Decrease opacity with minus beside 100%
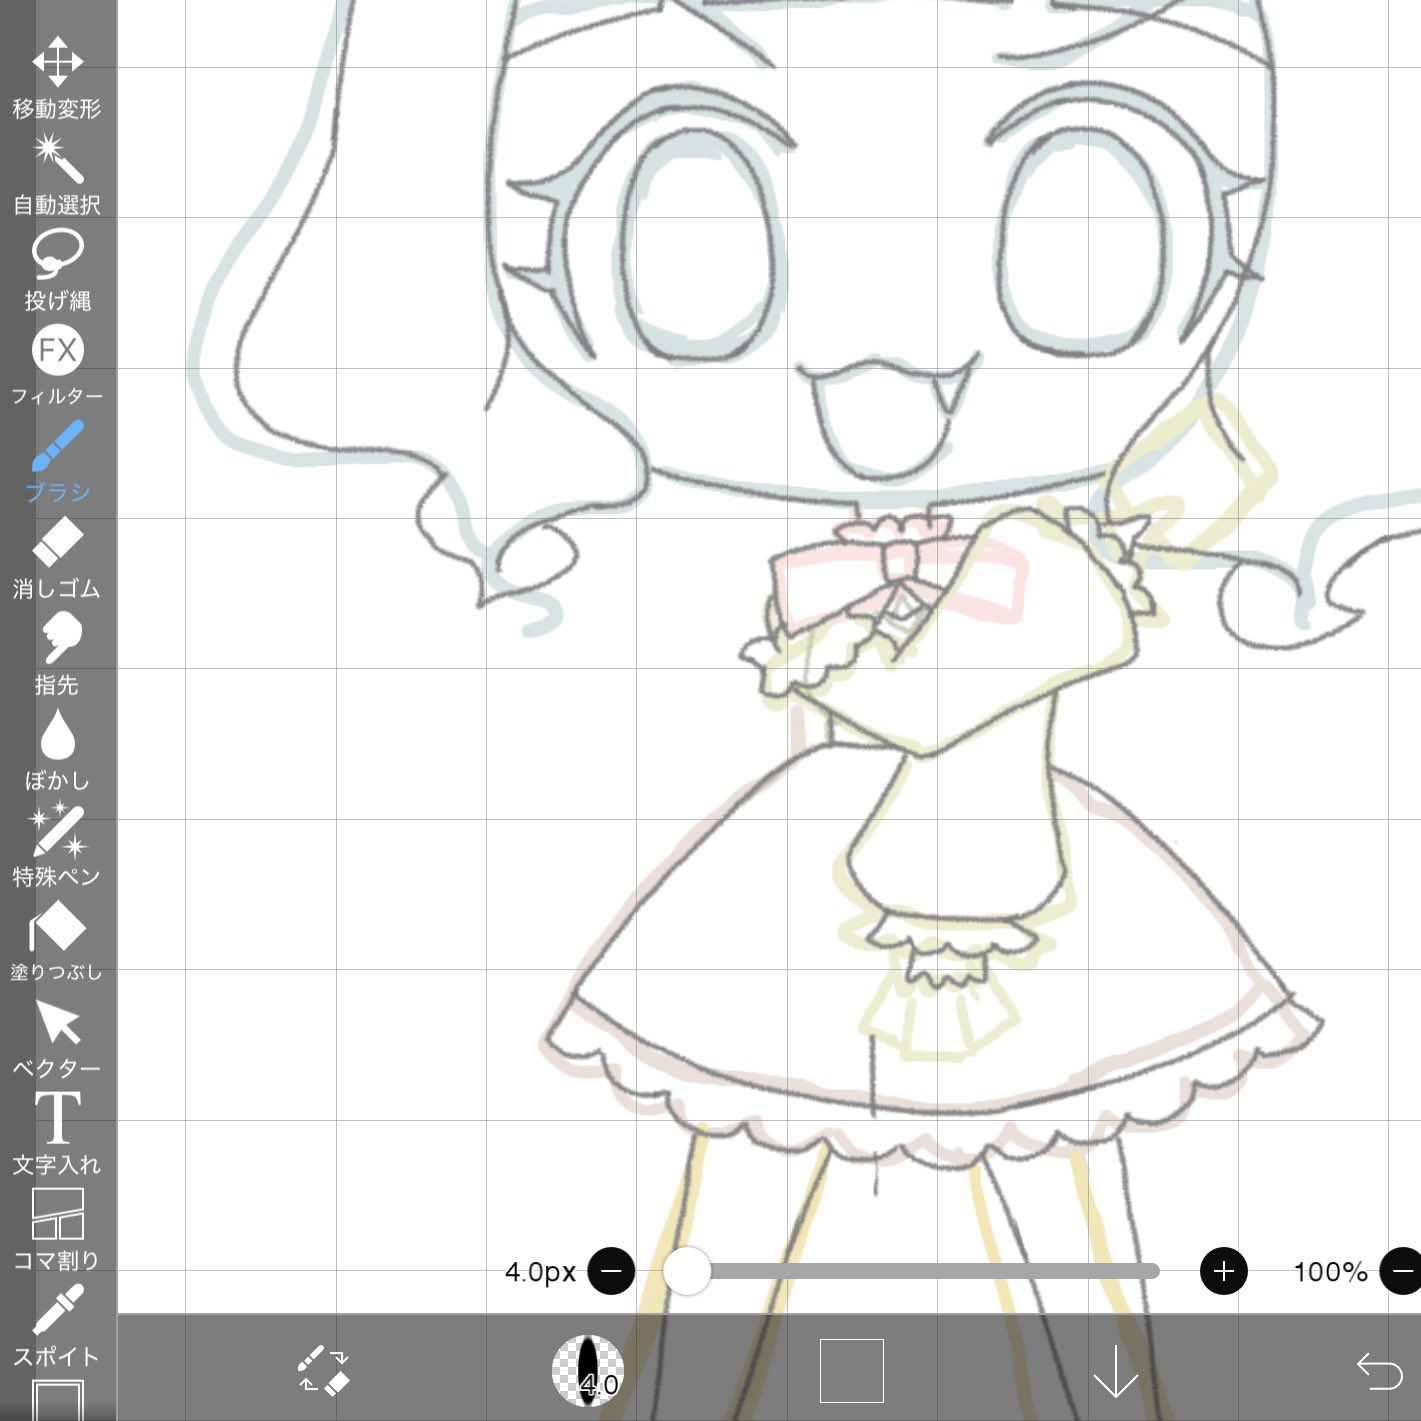Screen dimensions: 1421x1421 [1402, 1271]
